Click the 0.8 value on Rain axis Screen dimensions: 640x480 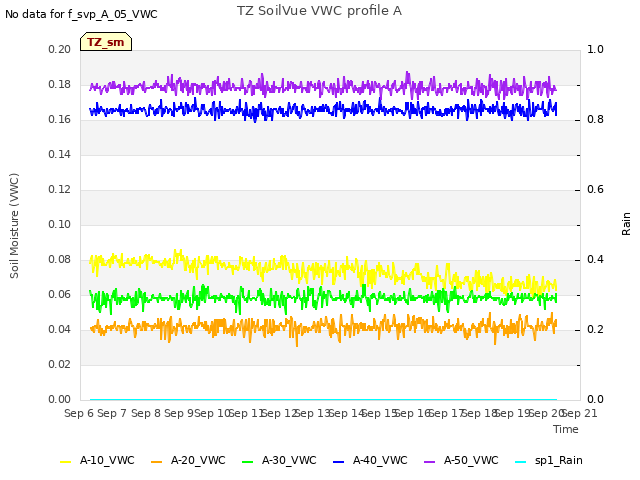pos(595,120)
